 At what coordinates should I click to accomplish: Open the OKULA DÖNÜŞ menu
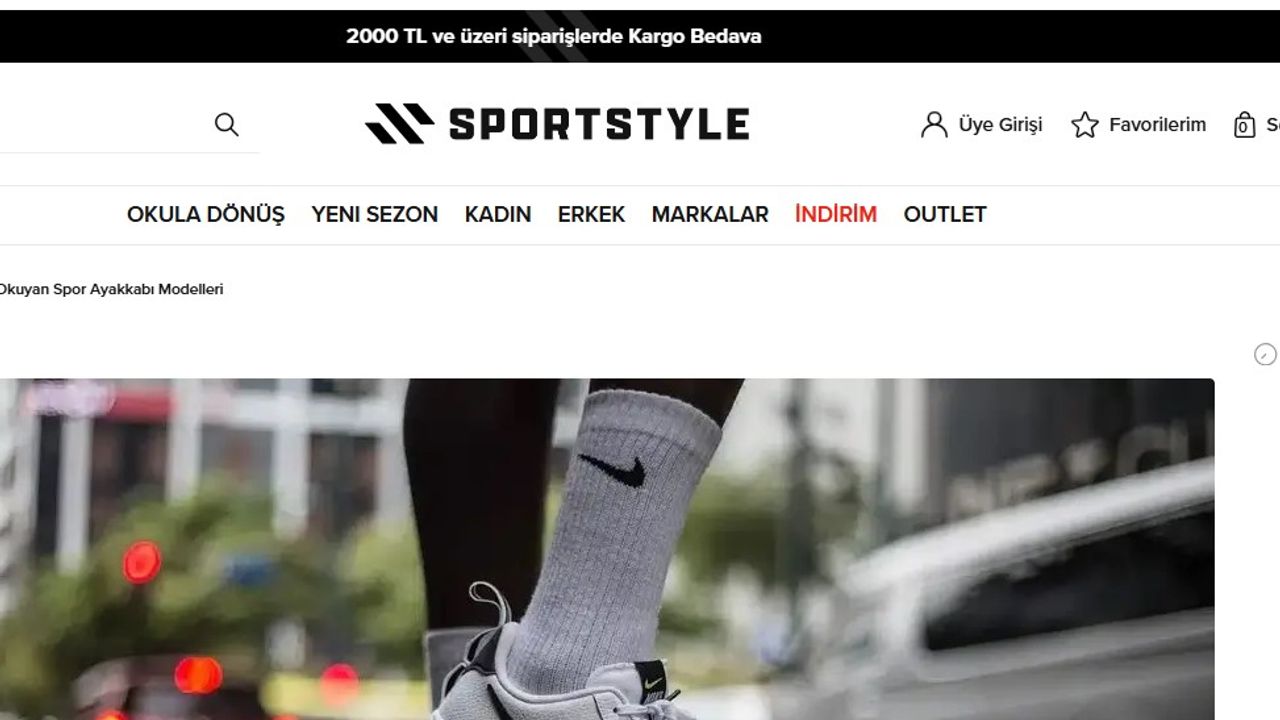click(206, 214)
